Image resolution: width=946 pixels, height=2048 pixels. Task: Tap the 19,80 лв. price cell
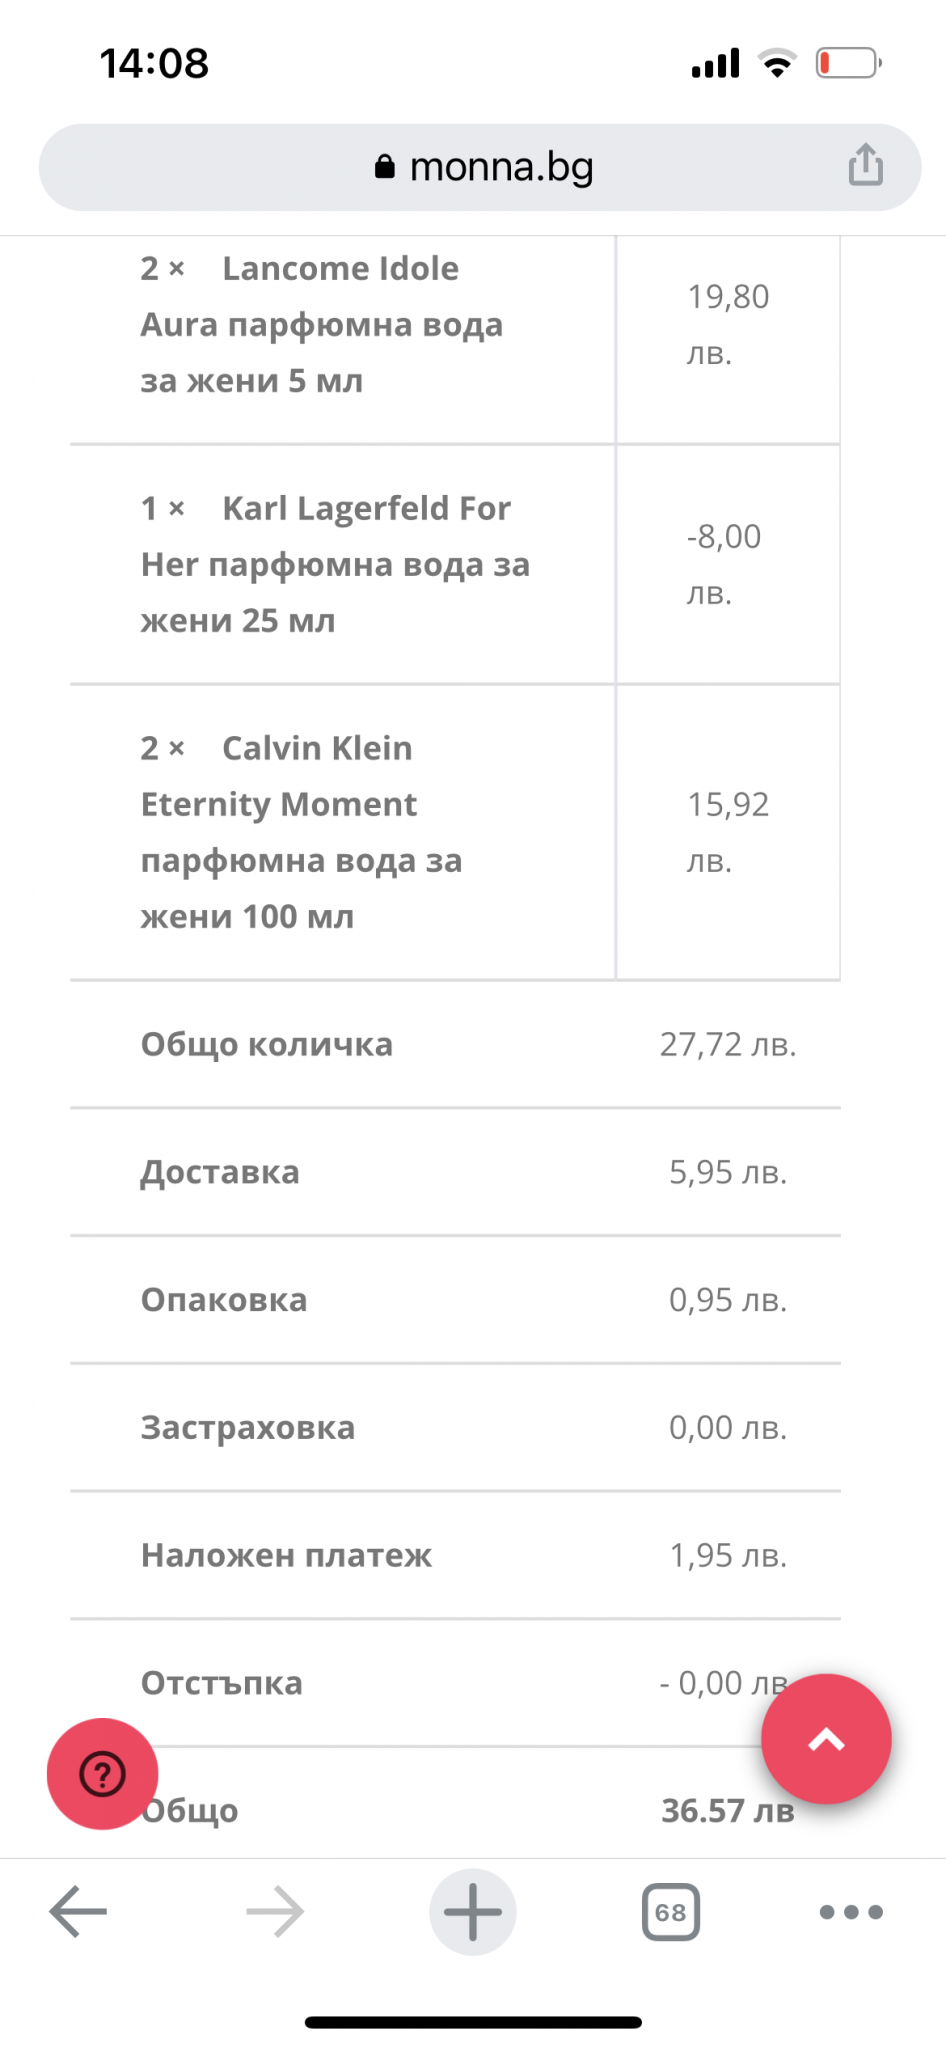pos(727,324)
